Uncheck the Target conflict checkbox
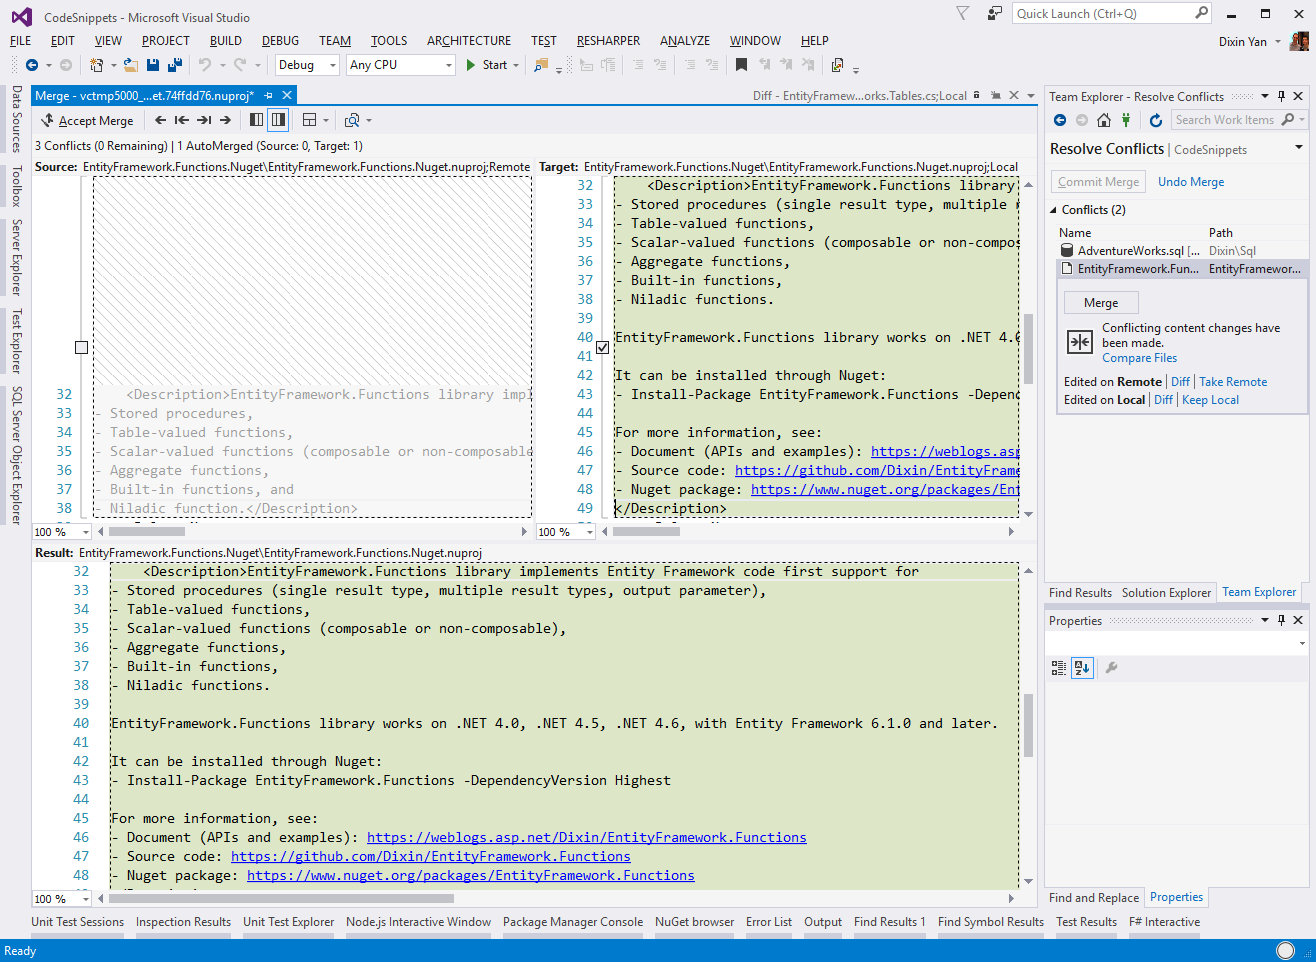 (x=602, y=348)
